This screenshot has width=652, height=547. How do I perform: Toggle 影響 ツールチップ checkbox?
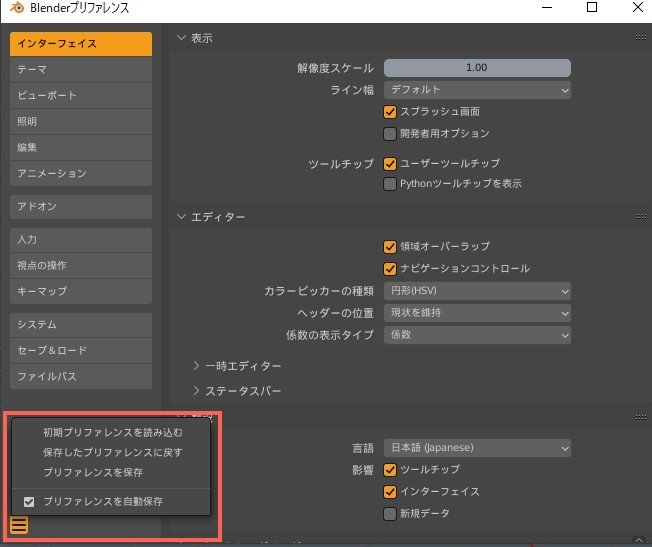click(390, 470)
